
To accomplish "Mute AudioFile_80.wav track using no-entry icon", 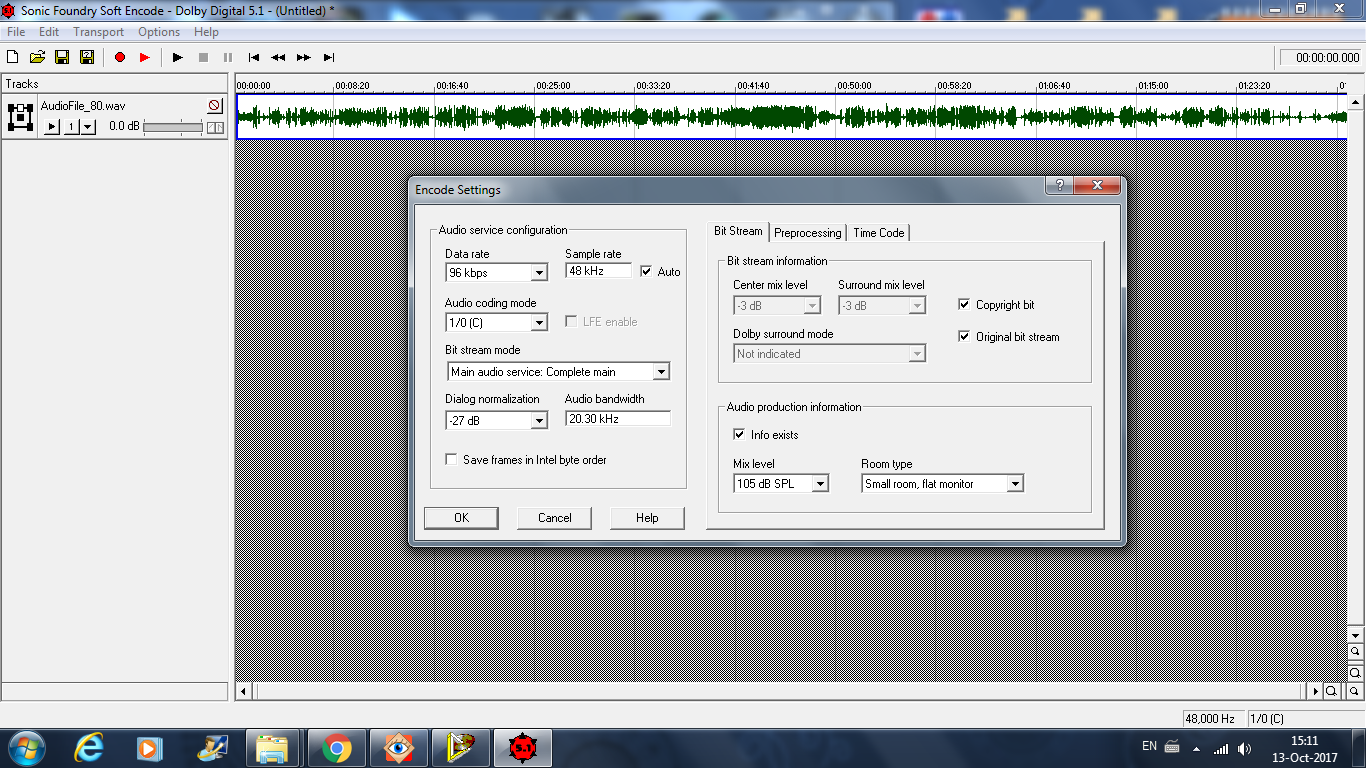I will pyautogui.click(x=215, y=106).
